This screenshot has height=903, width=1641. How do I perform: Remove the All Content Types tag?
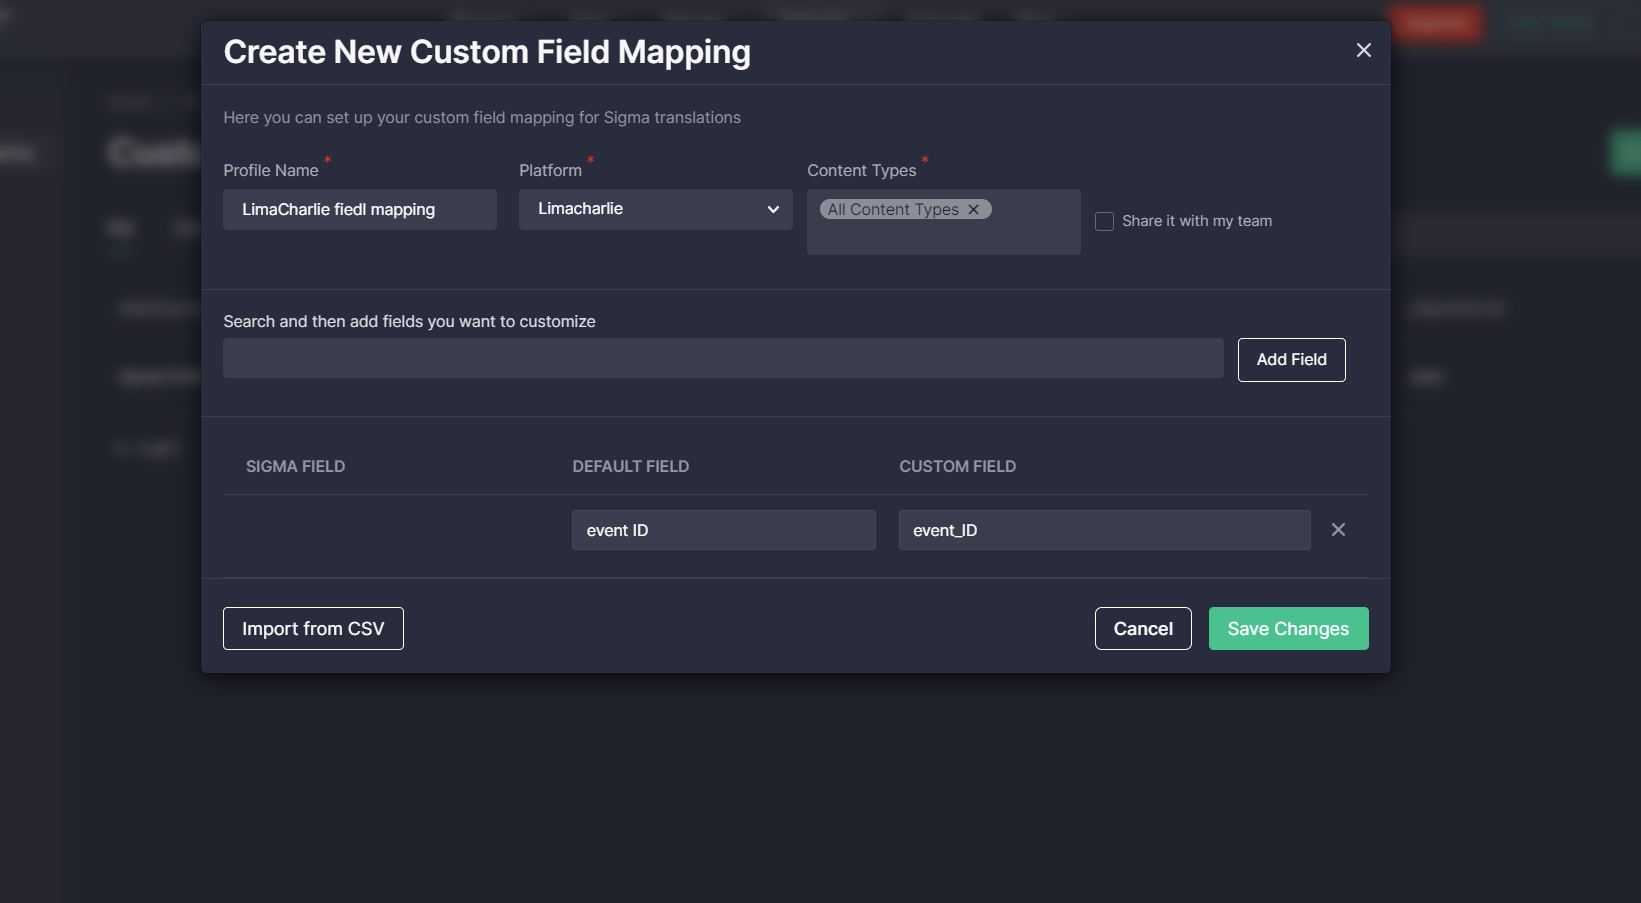point(973,209)
